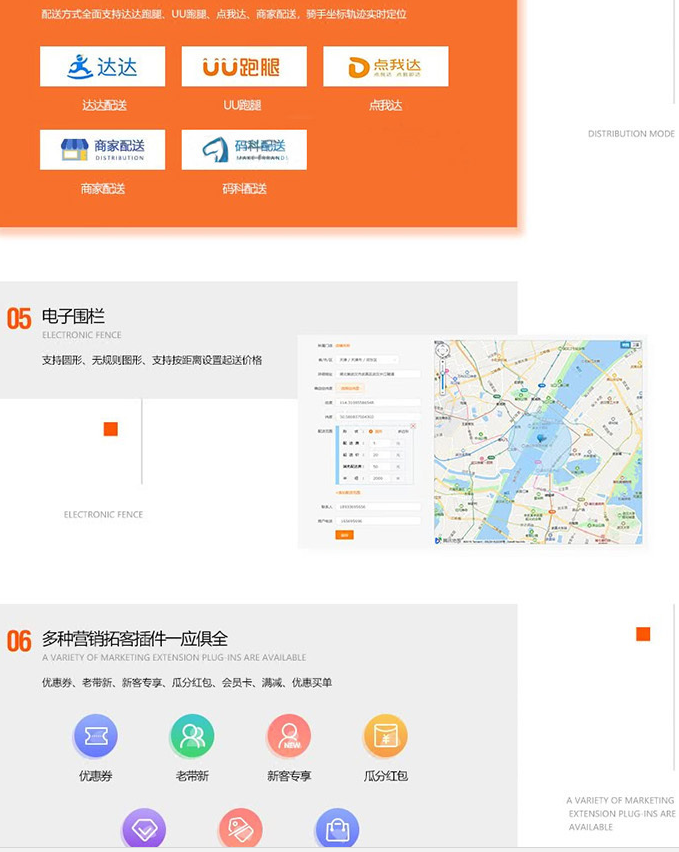Click the detailed address input field
This screenshot has height=852, width=679.
378,374
